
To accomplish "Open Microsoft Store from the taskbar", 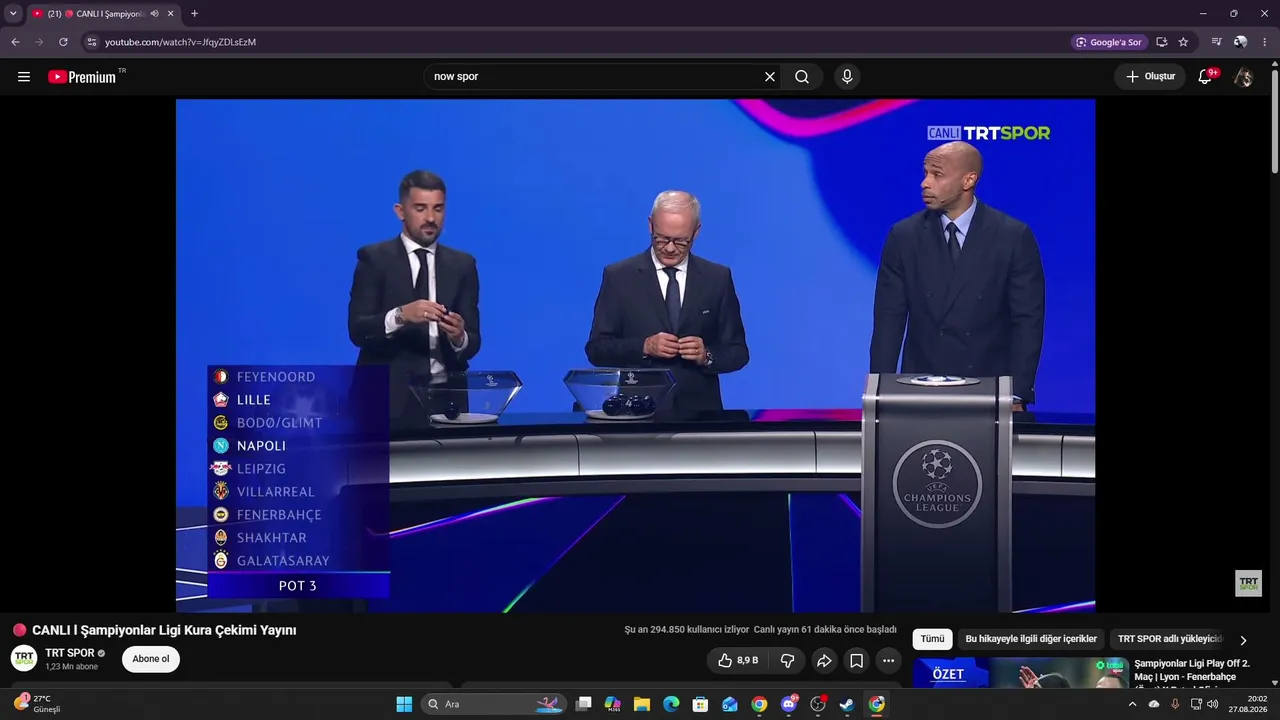I will [701, 704].
